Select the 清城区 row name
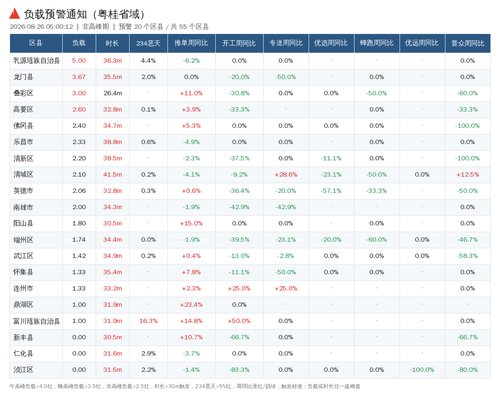500x402 pixels. point(23,175)
